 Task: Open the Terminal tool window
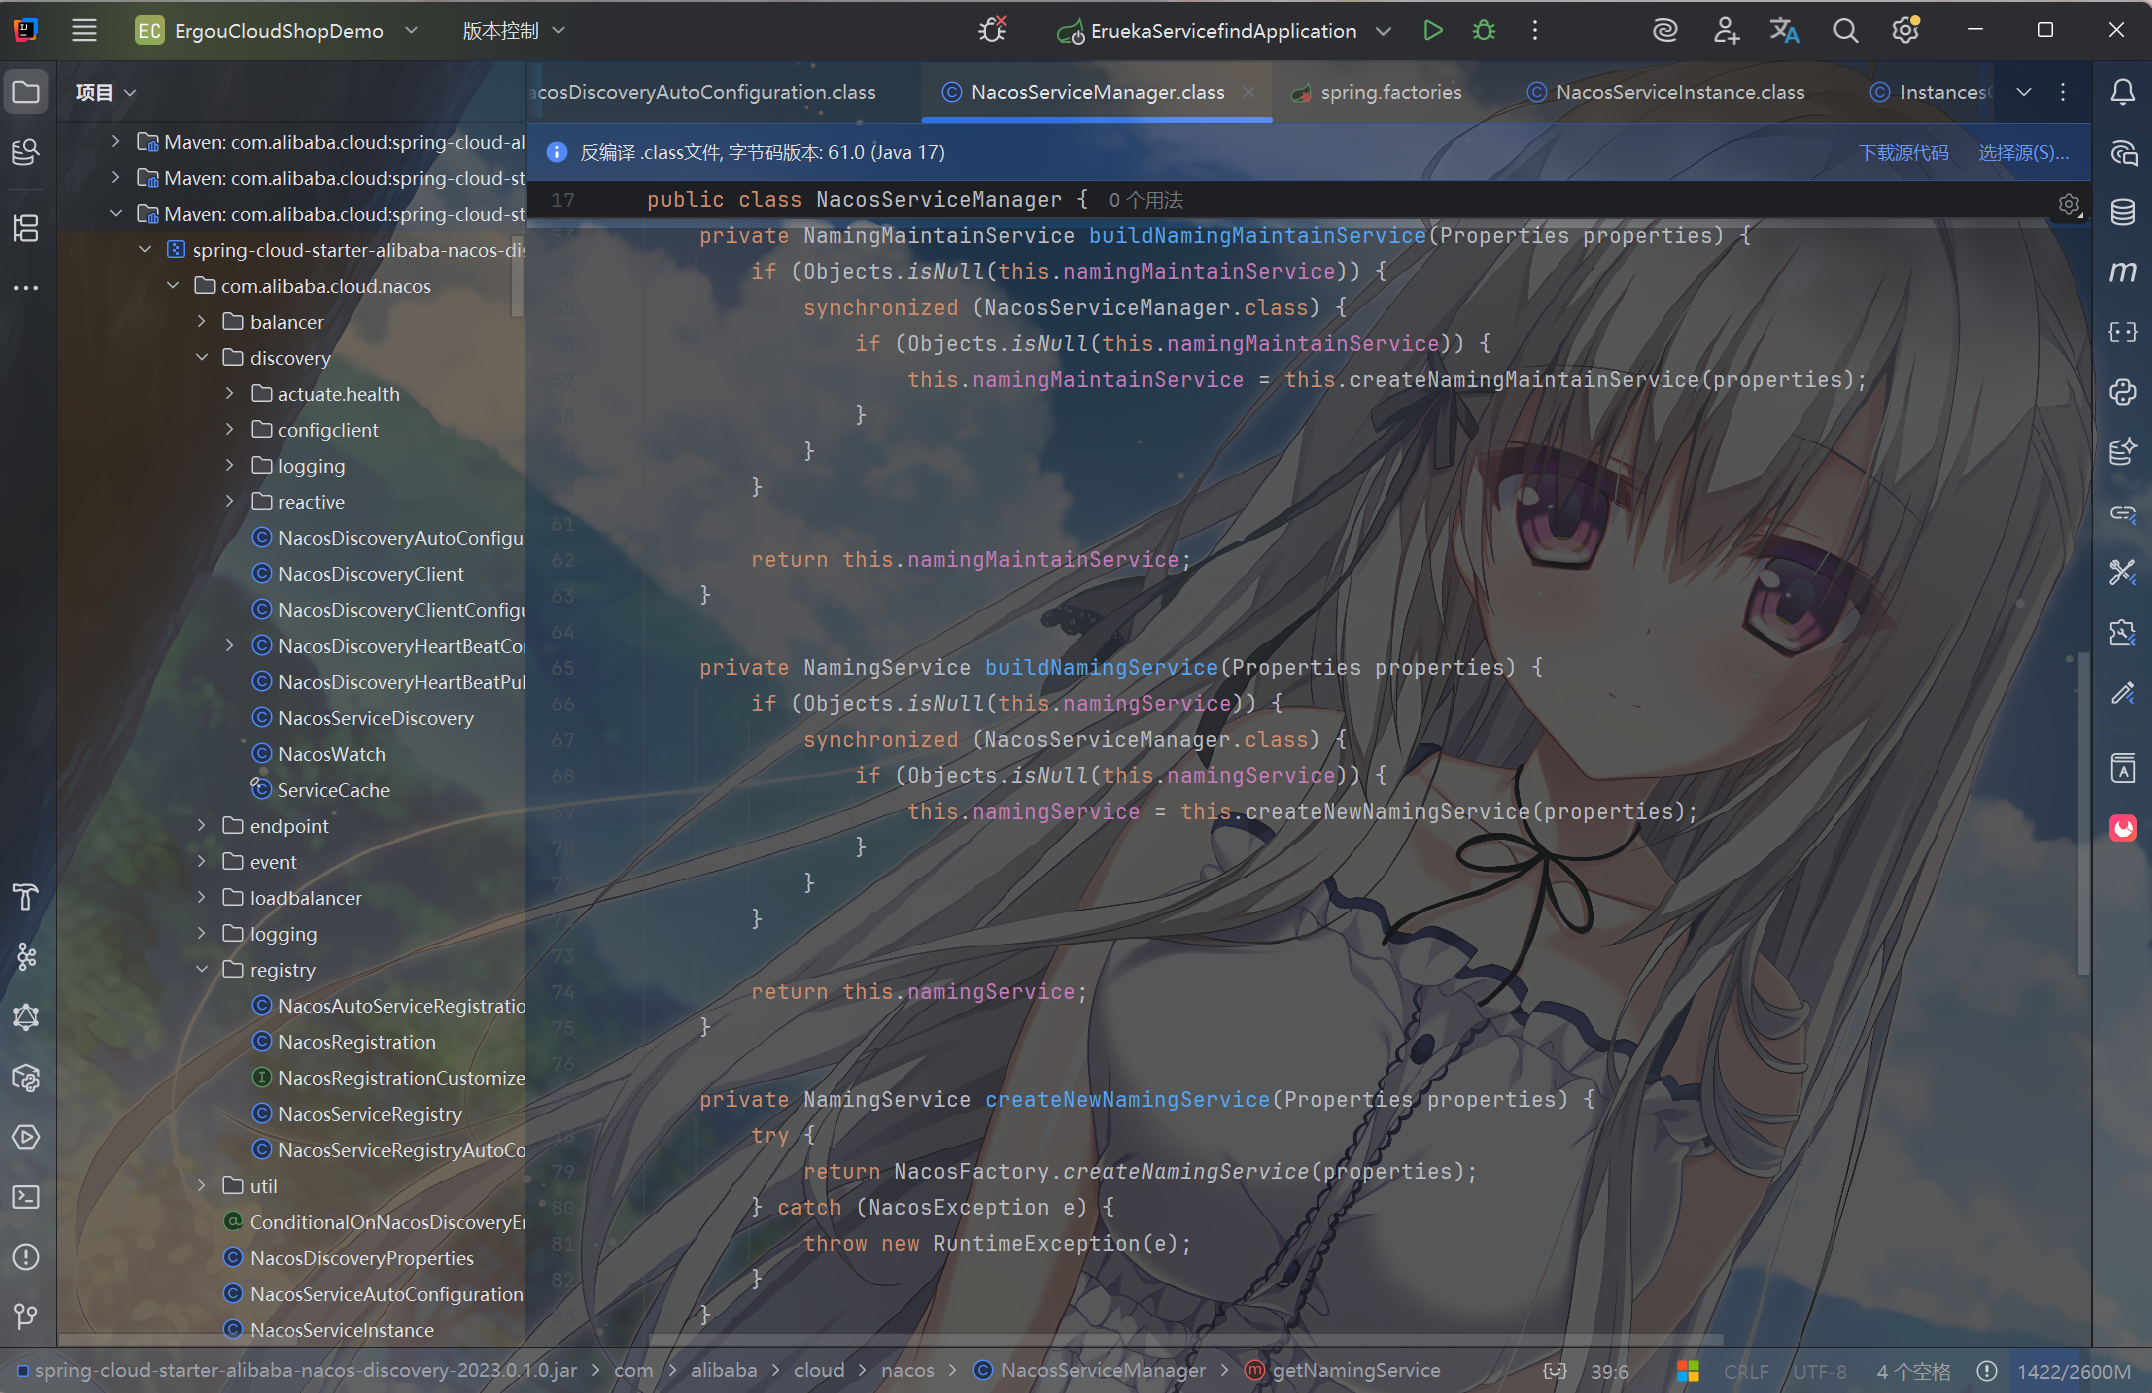(x=26, y=1197)
